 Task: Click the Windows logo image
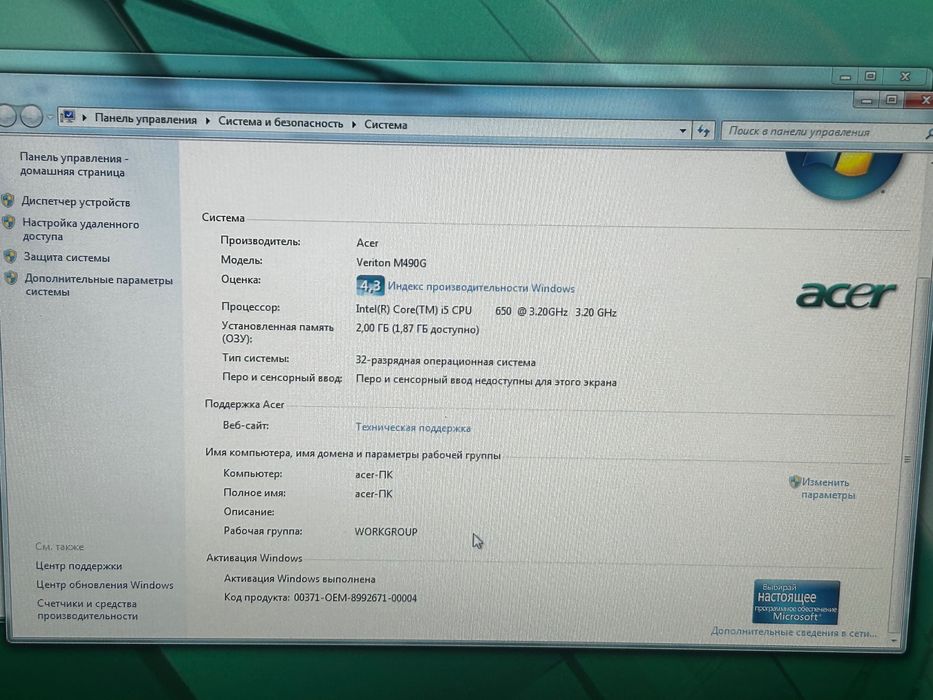[x=845, y=174]
